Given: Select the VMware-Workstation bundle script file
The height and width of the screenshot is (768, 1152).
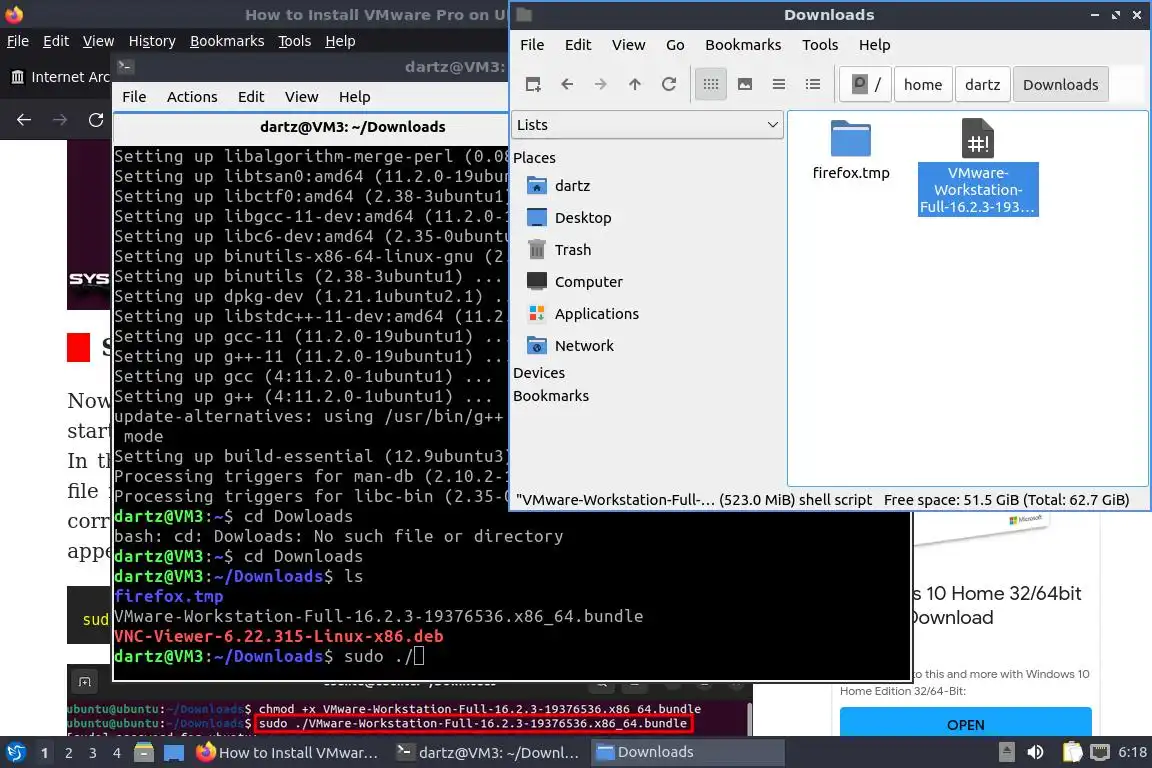Looking at the screenshot, I should click(x=978, y=167).
